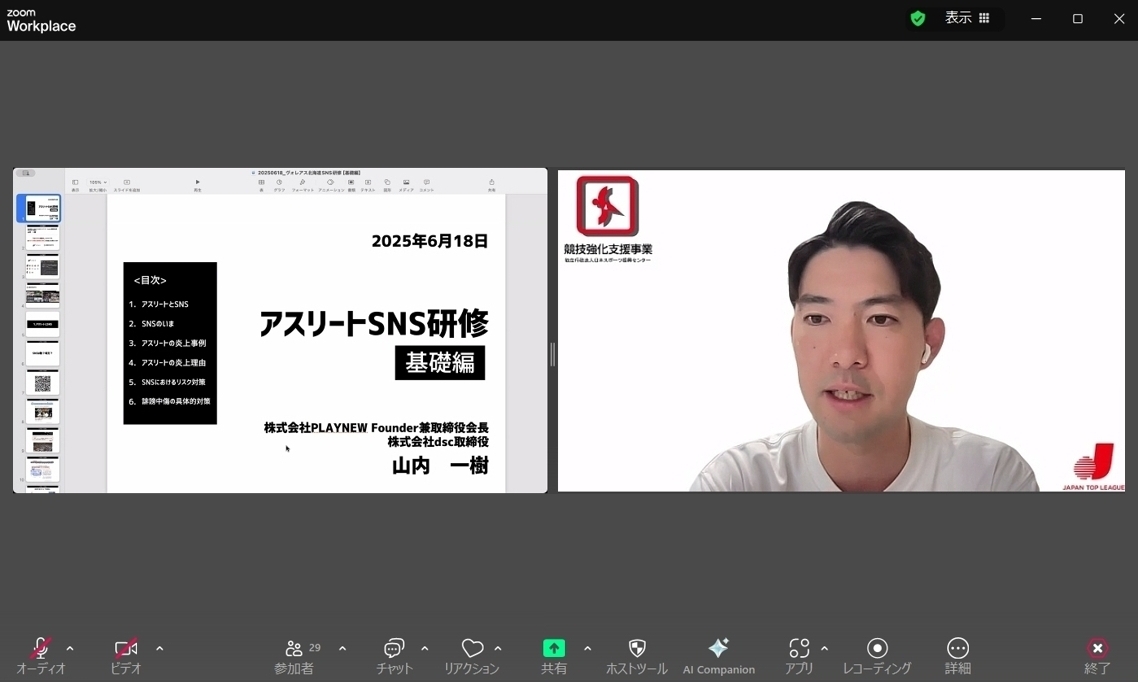This screenshot has height=682, width=1138.
Task: Expand share options chevron beside 共有
Action: (587, 648)
